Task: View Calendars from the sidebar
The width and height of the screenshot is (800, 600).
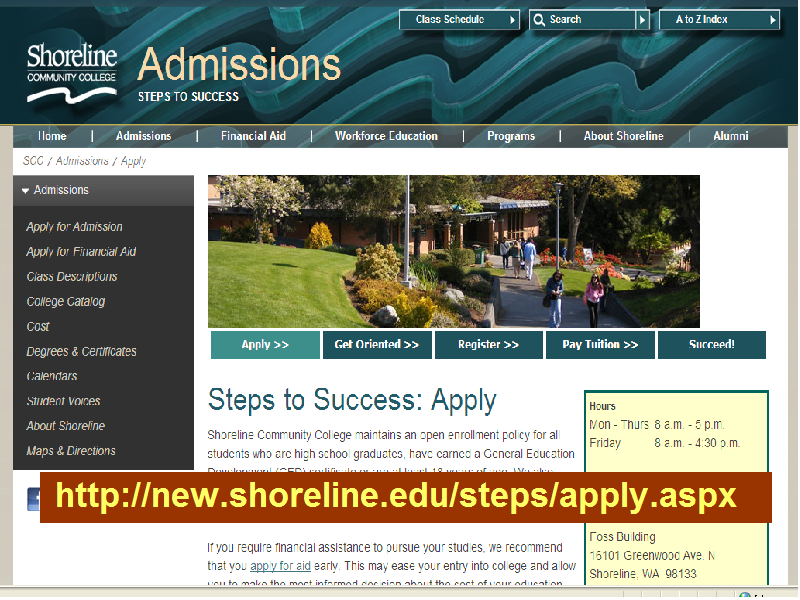Action: pos(52,377)
